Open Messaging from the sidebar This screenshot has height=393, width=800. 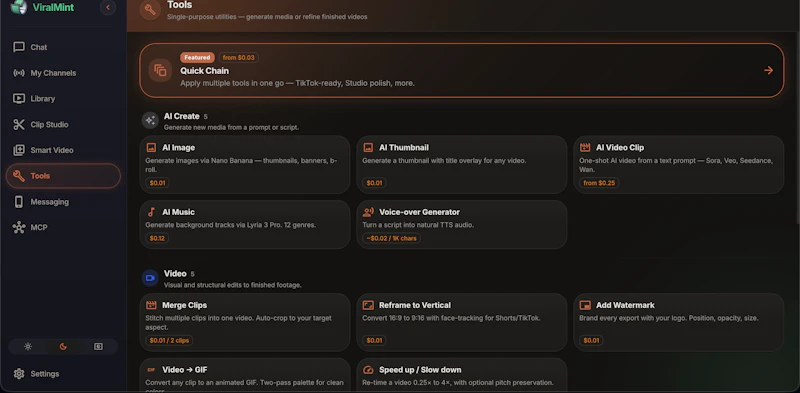point(63,202)
